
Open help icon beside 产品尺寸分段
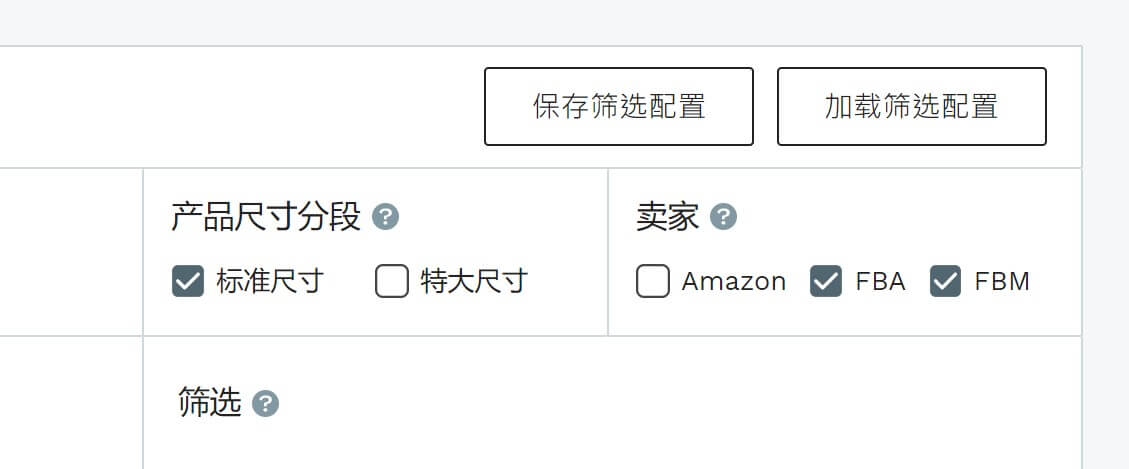coord(385,217)
